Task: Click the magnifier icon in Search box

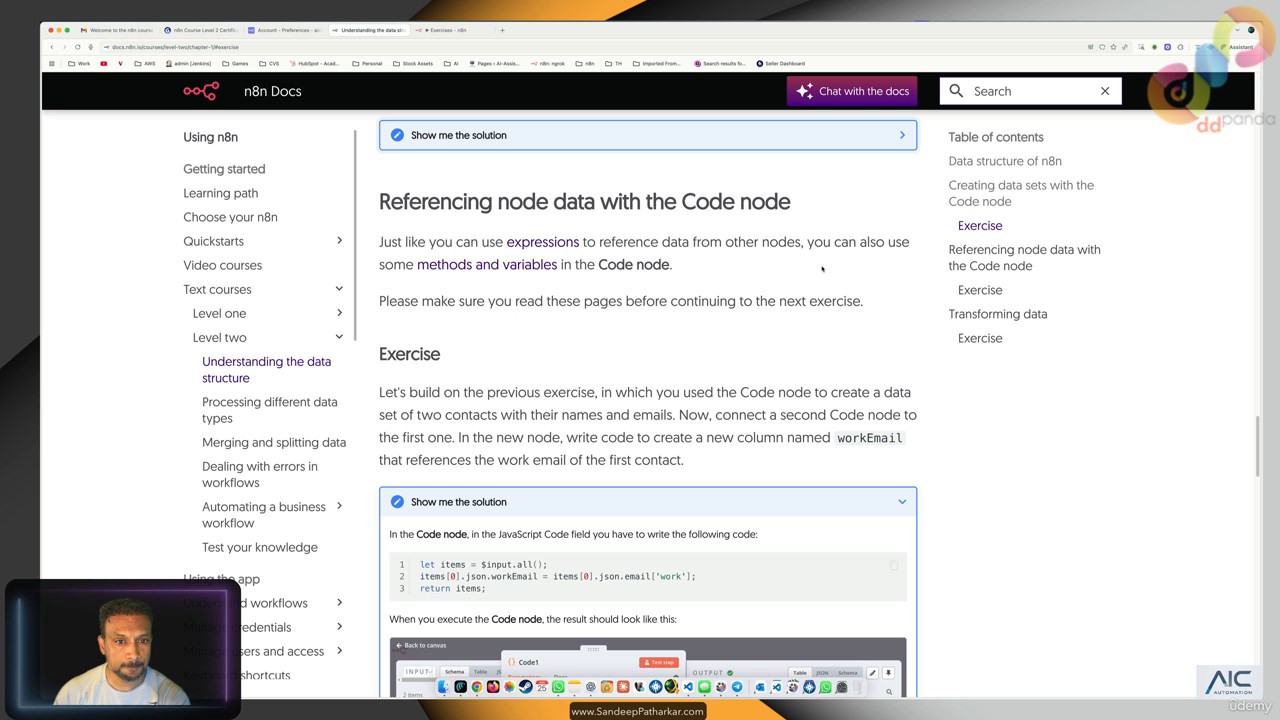Action: click(x=956, y=91)
